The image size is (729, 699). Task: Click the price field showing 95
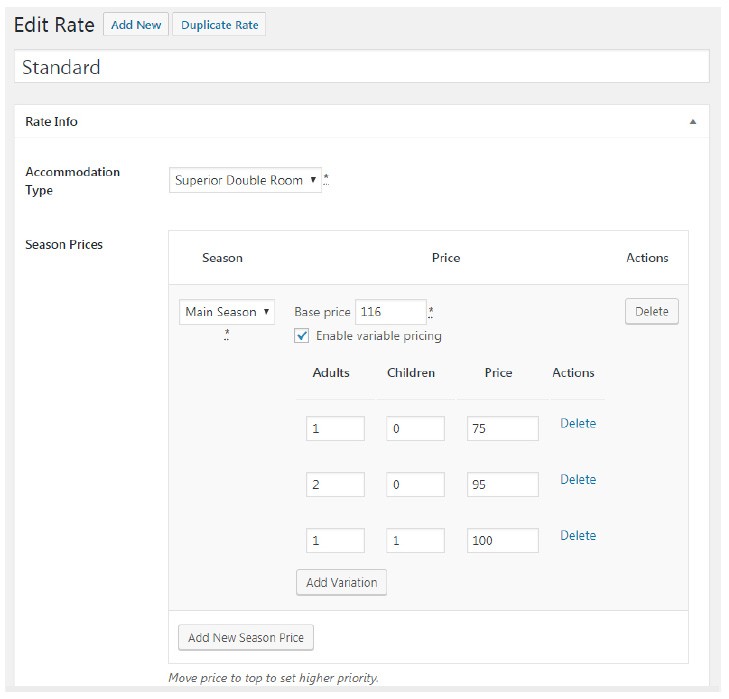[502, 485]
